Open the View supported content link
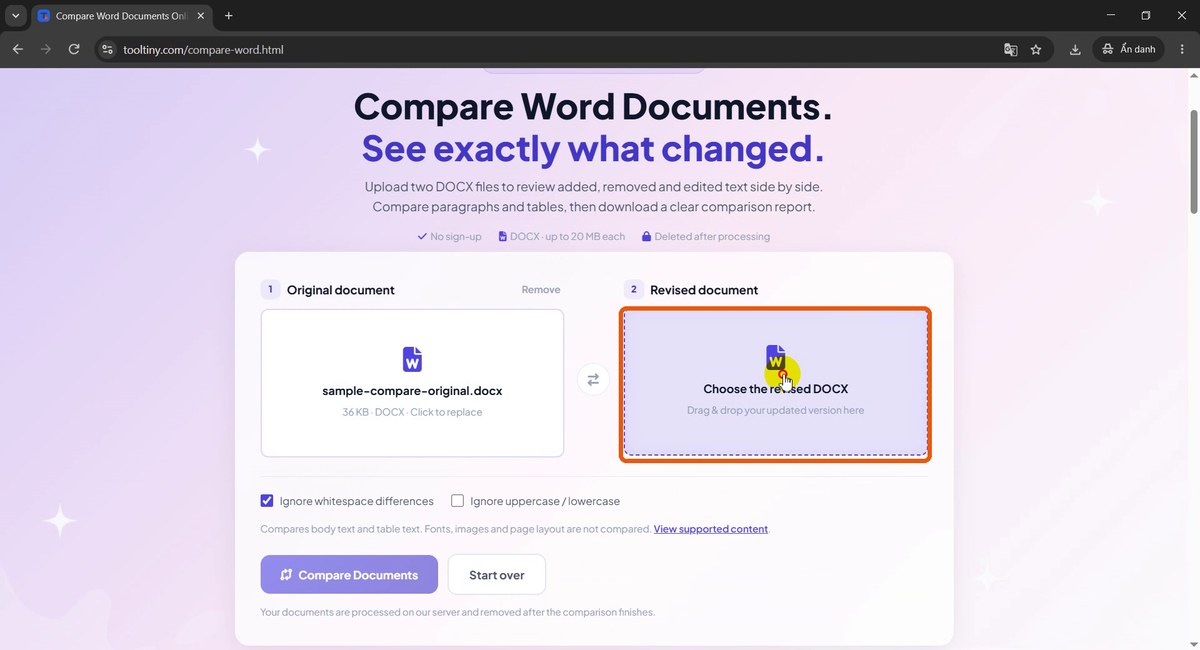The image size is (1200, 650). [711, 529]
